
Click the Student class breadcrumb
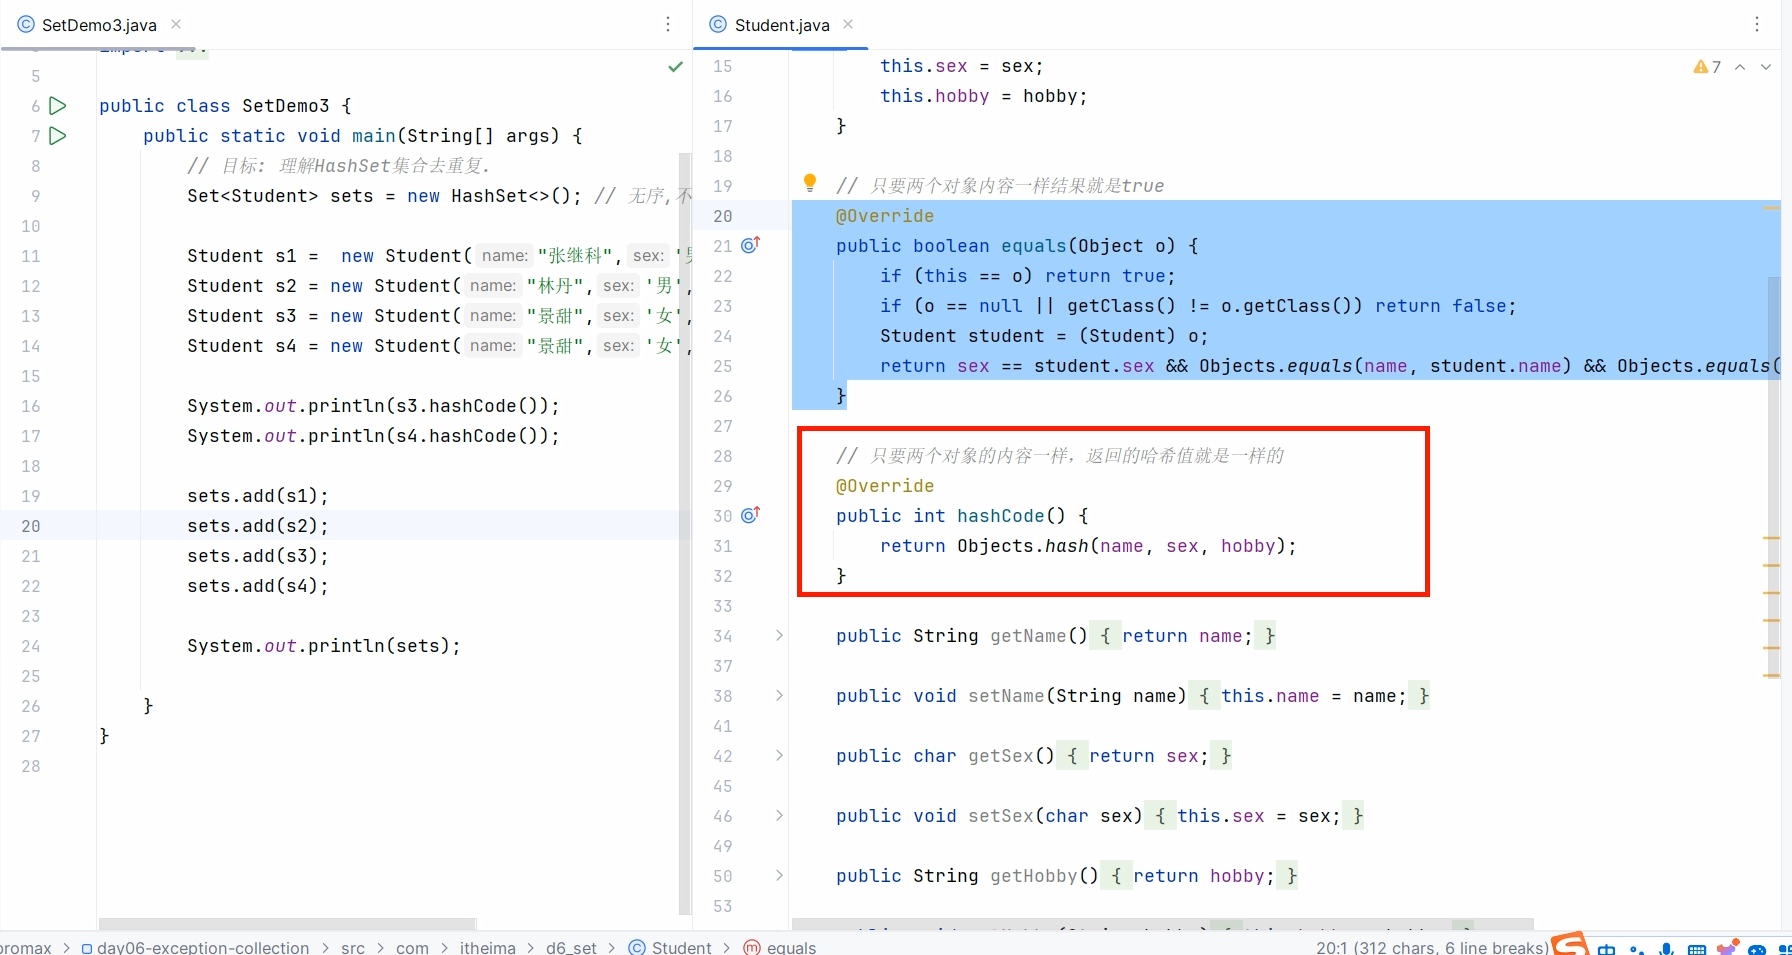[670, 947]
